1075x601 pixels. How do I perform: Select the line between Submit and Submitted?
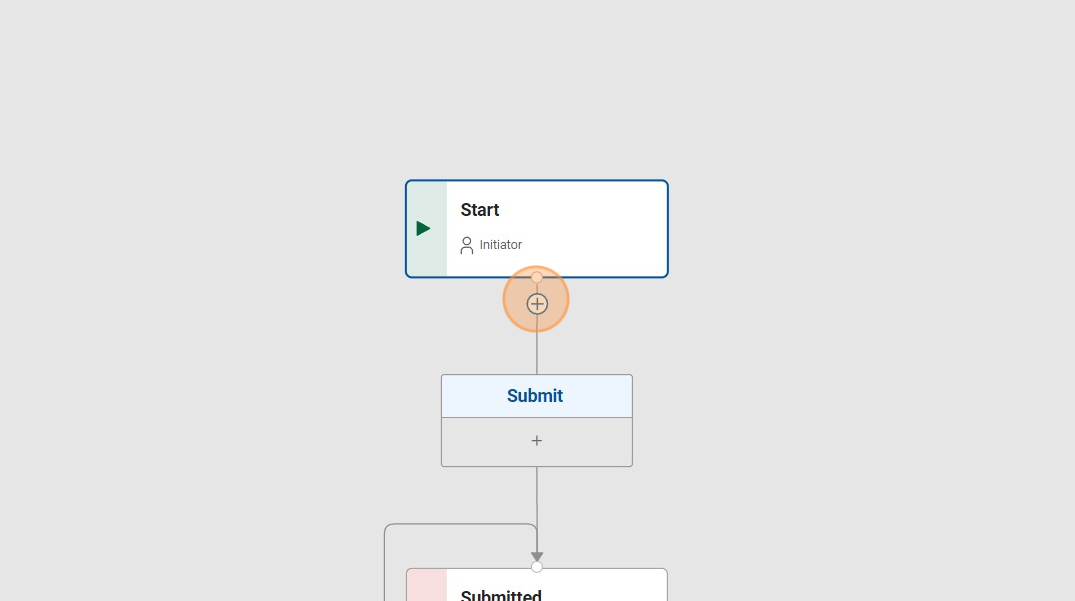(x=537, y=500)
